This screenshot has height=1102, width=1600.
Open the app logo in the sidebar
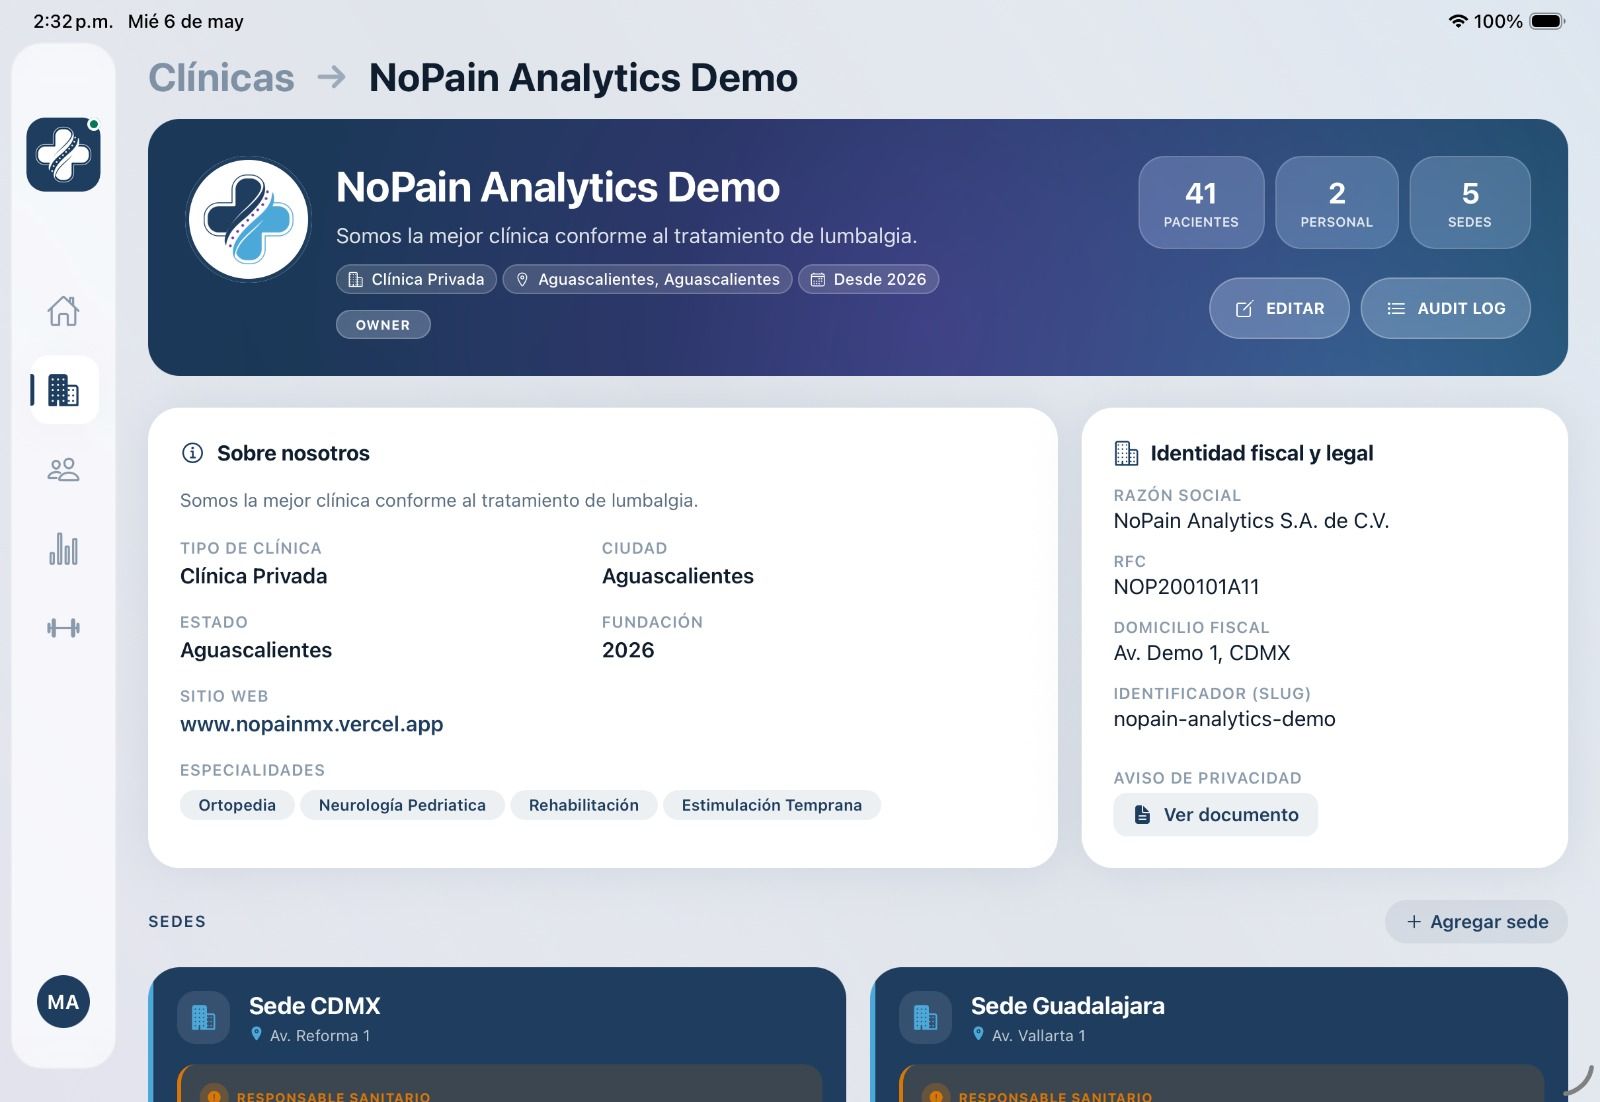(63, 154)
